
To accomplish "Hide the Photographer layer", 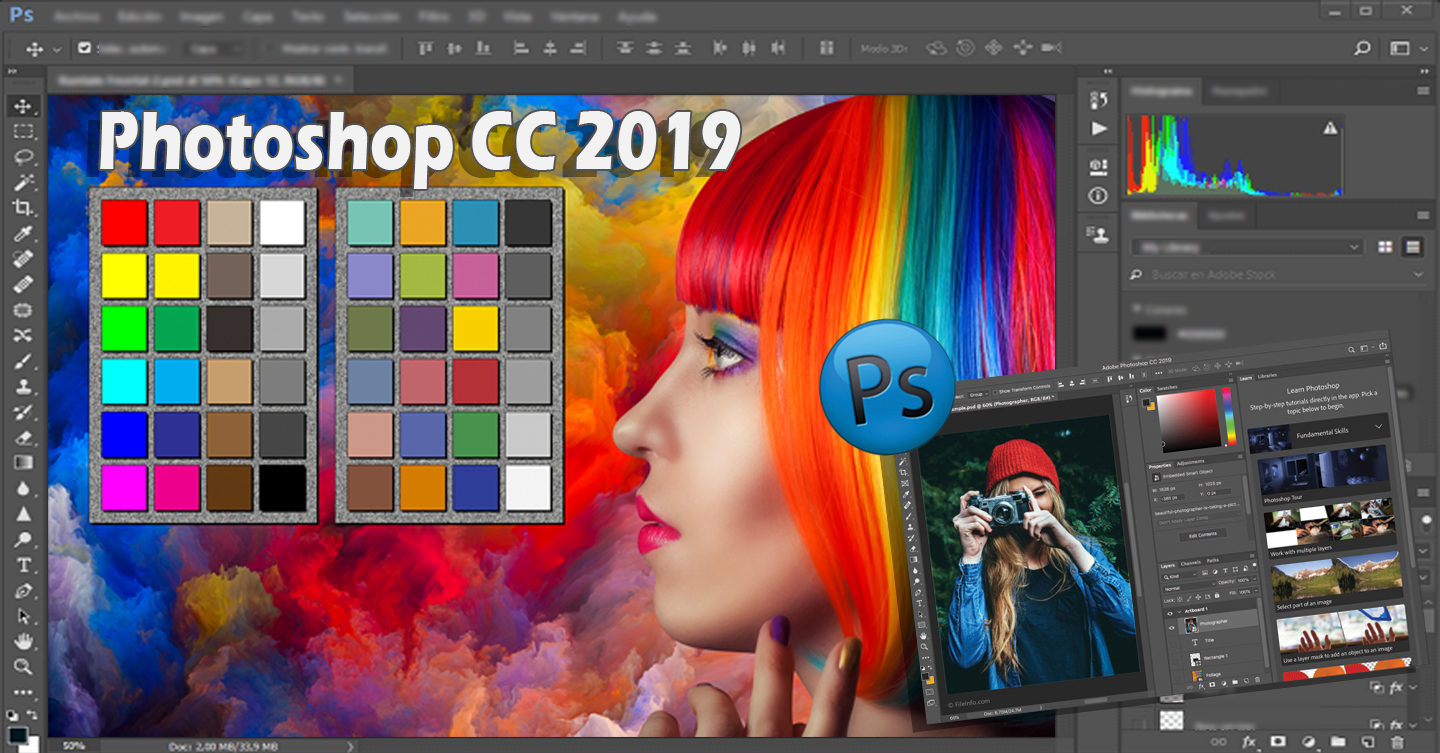I will pos(1172,628).
